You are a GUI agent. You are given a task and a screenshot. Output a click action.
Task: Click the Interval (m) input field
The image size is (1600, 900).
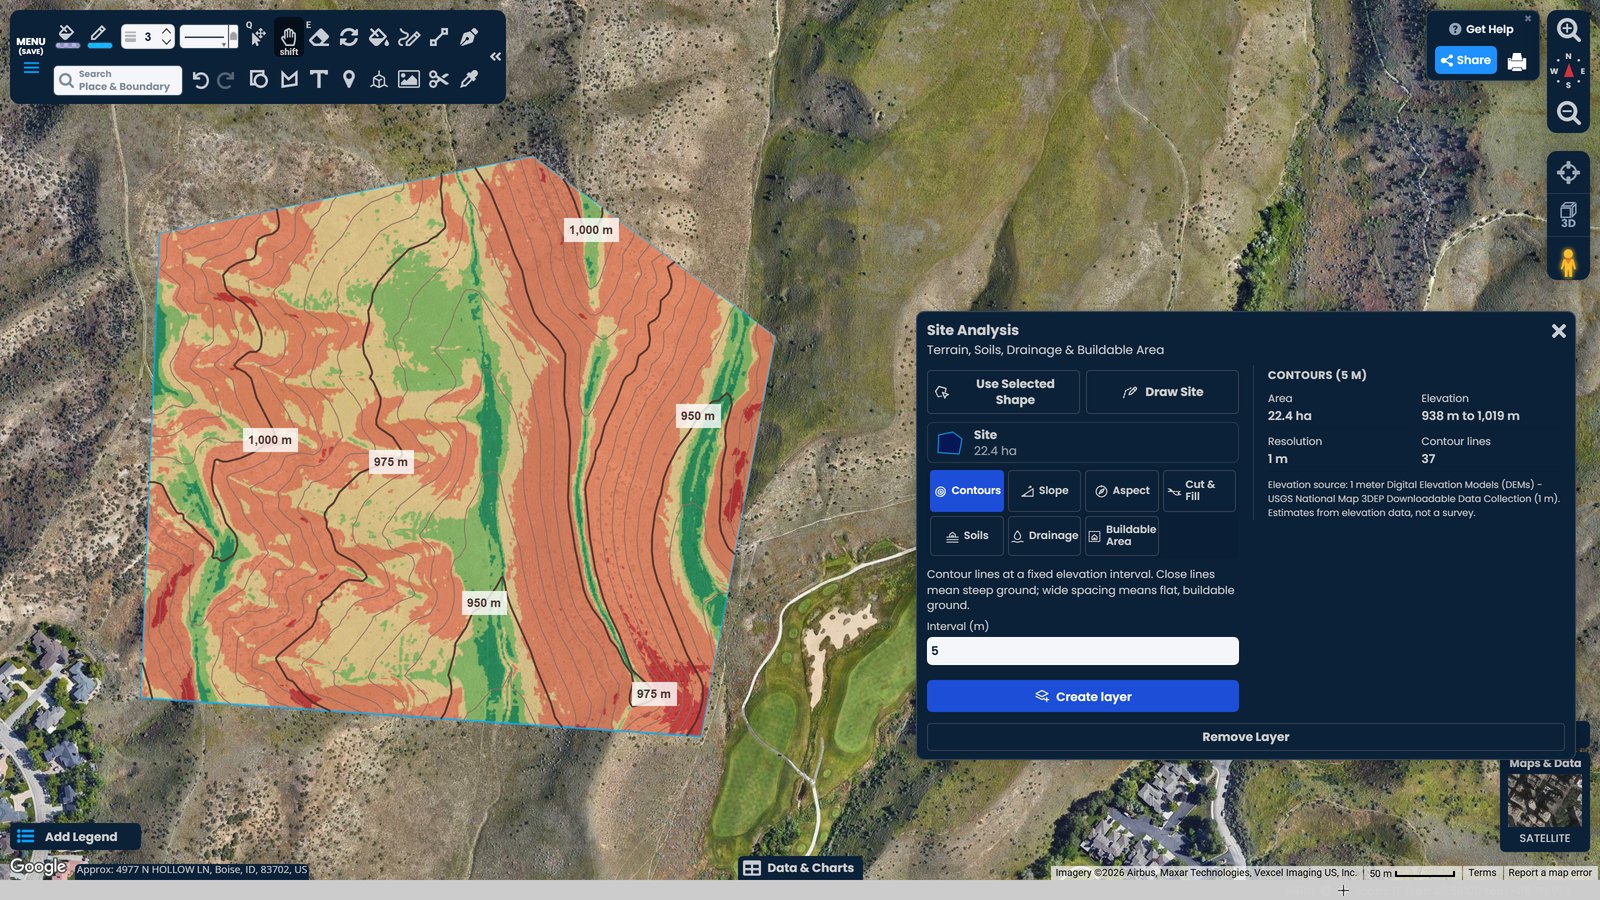(x=1083, y=651)
